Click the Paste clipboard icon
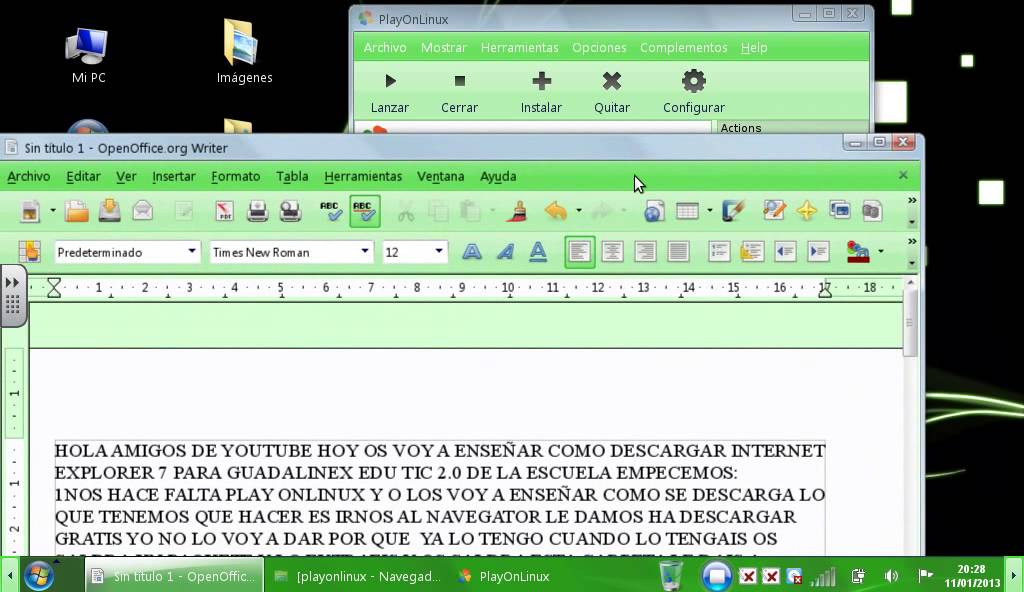This screenshot has height=592, width=1024. 470,211
